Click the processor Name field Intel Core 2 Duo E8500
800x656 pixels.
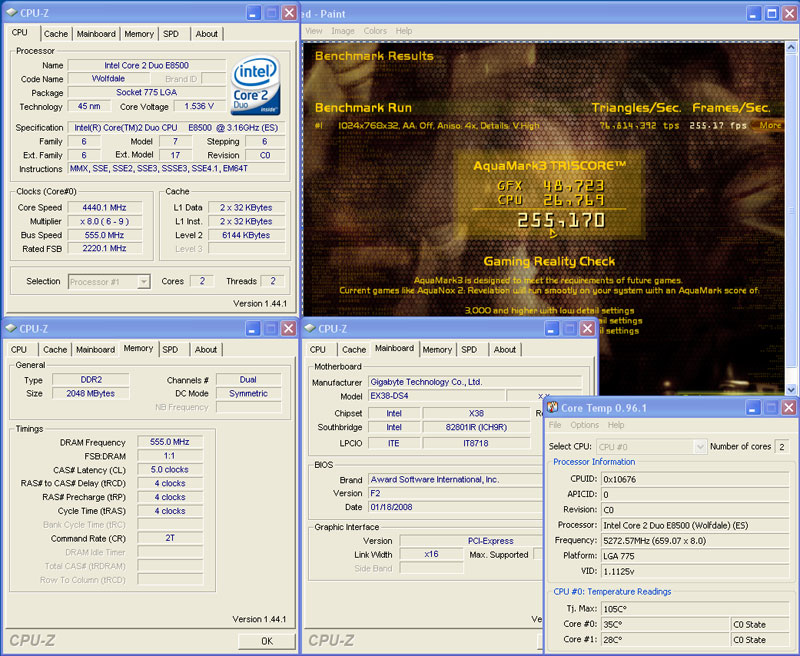tap(146, 65)
